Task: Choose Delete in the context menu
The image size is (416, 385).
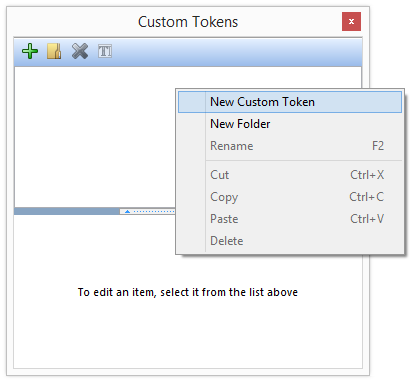Action: coord(290,241)
